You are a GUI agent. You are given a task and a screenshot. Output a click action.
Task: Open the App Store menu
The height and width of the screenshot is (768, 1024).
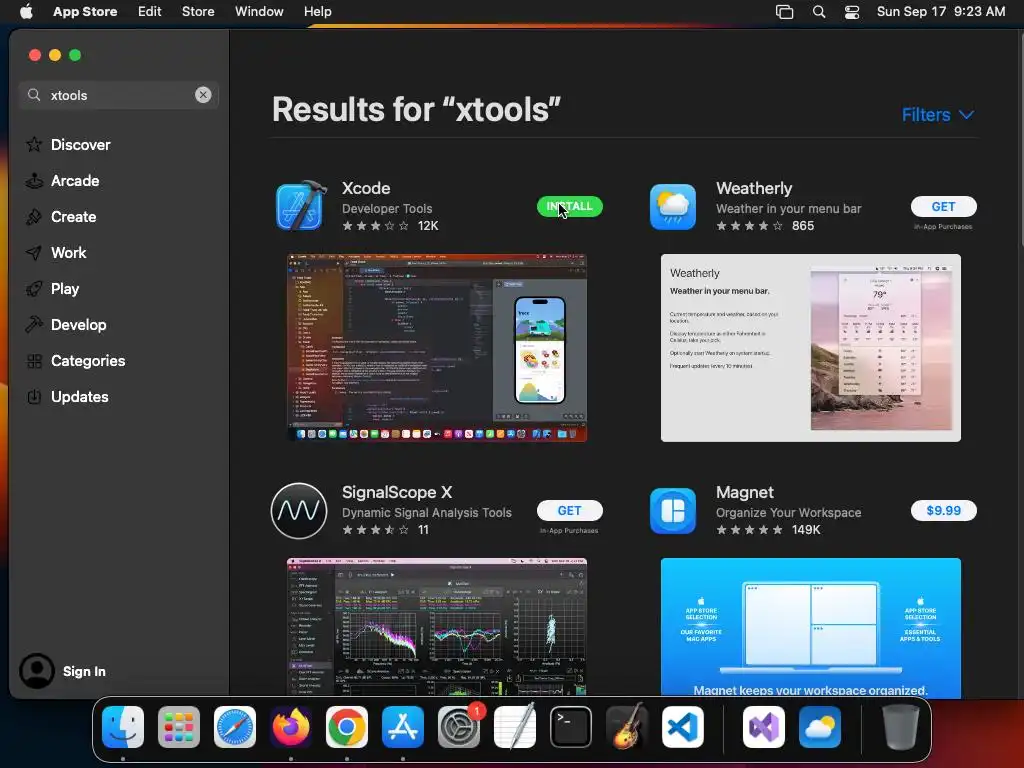point(85,12)
